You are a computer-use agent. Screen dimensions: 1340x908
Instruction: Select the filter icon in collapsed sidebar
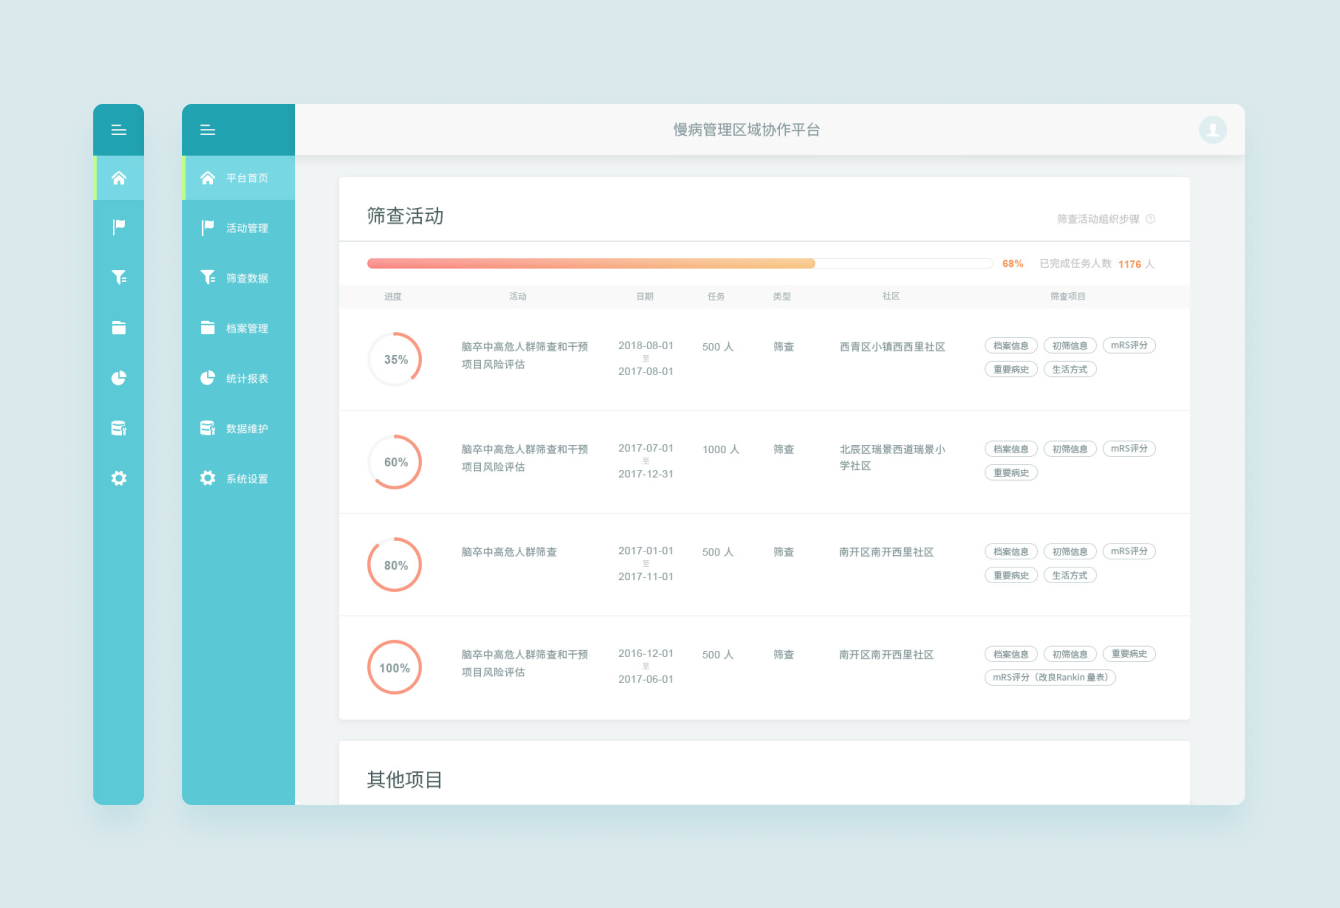[119, 278]
